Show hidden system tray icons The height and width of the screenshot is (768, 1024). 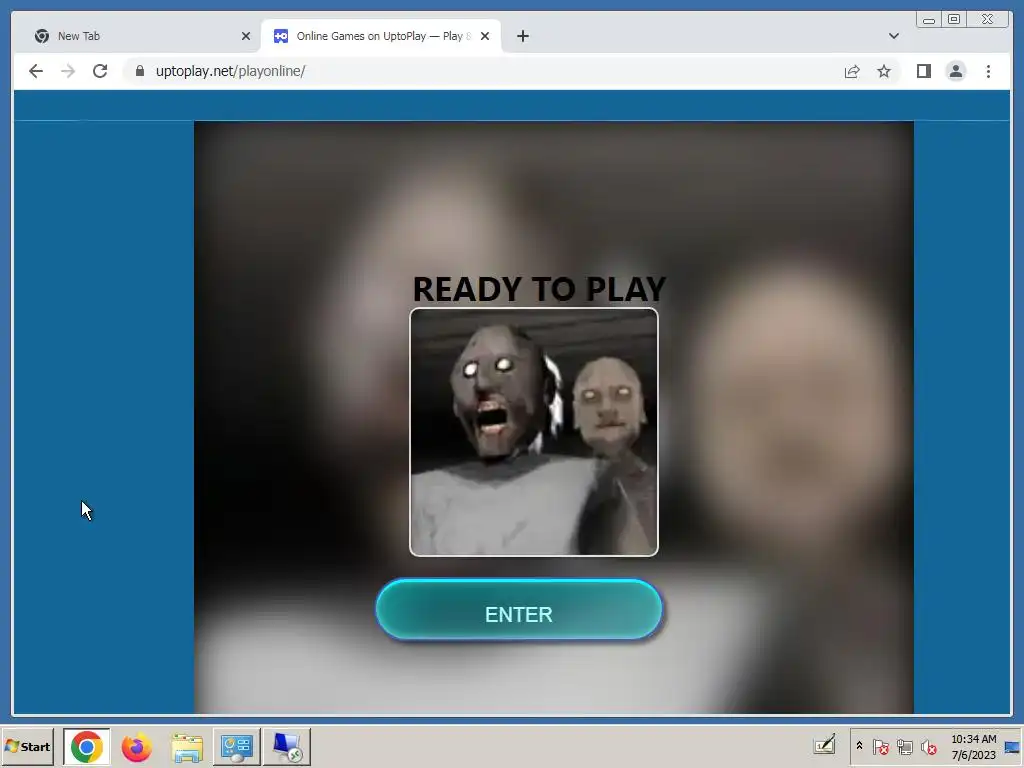point(859,745)
